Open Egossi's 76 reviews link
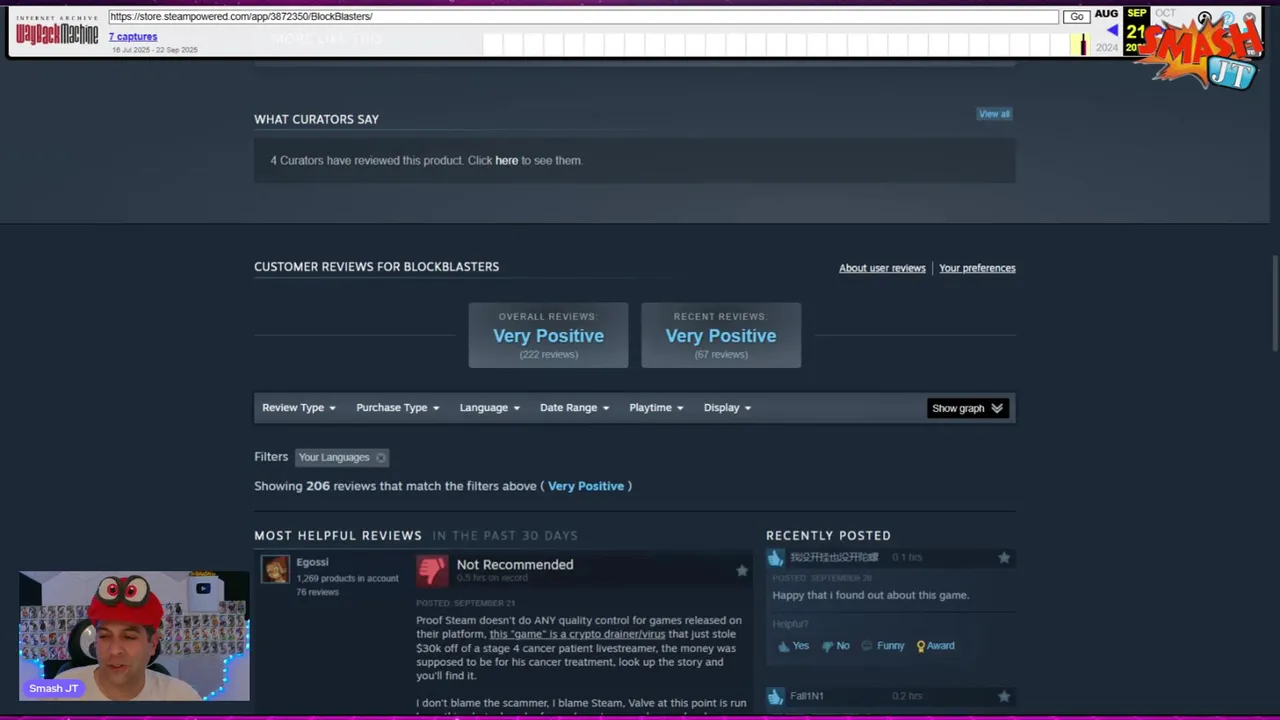This screenshot has width=1280, height=720. (x=317, y=592)
